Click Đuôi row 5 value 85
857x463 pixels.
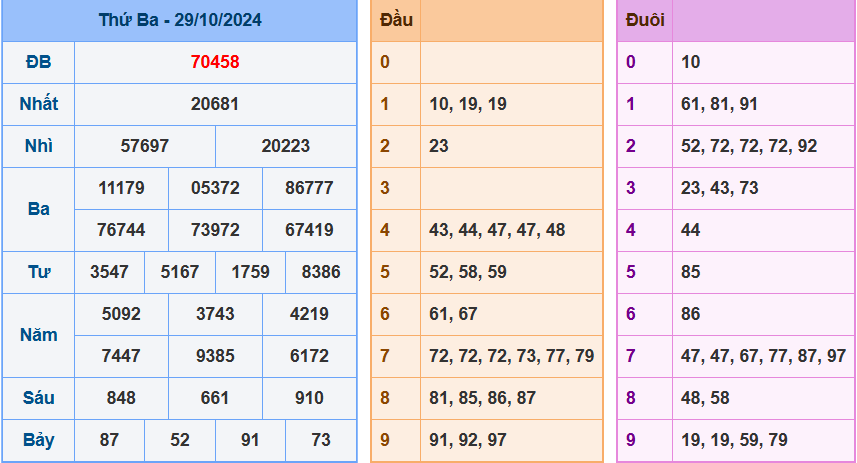pyautogui.click(x=690, y=272)
